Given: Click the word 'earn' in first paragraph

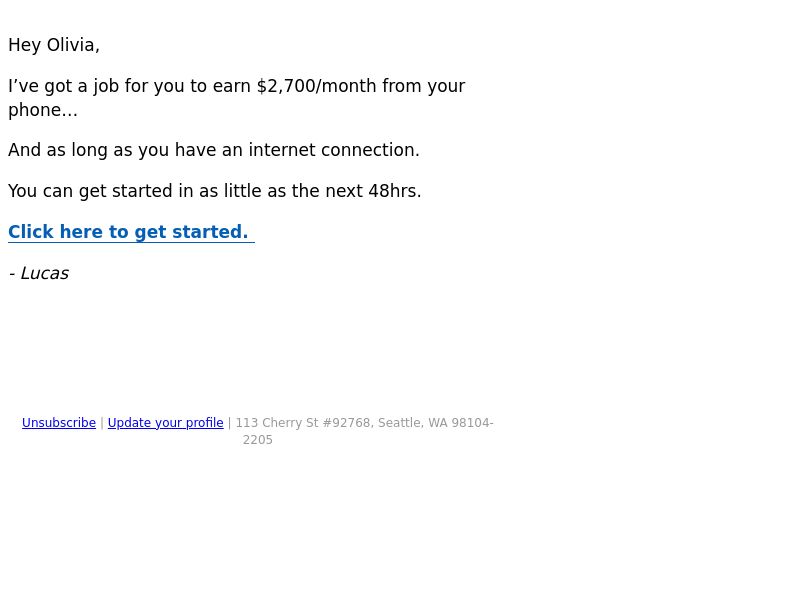Looking at the screenshot, I should pyautogui.click(x=232, y=86).
